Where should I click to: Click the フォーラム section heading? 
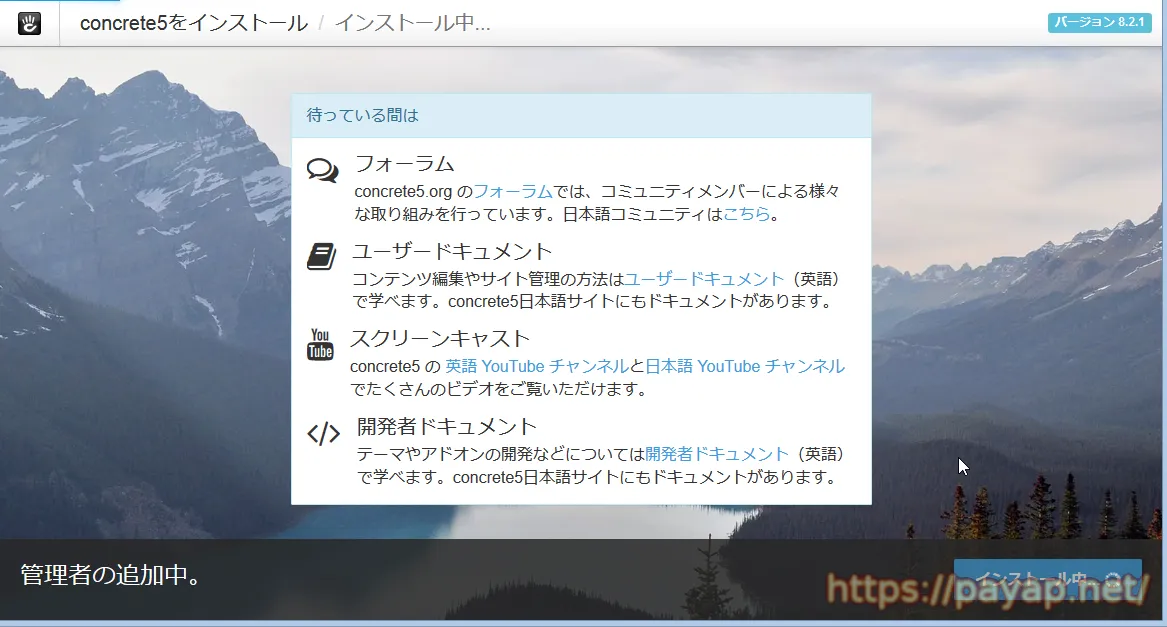[404, 164]
